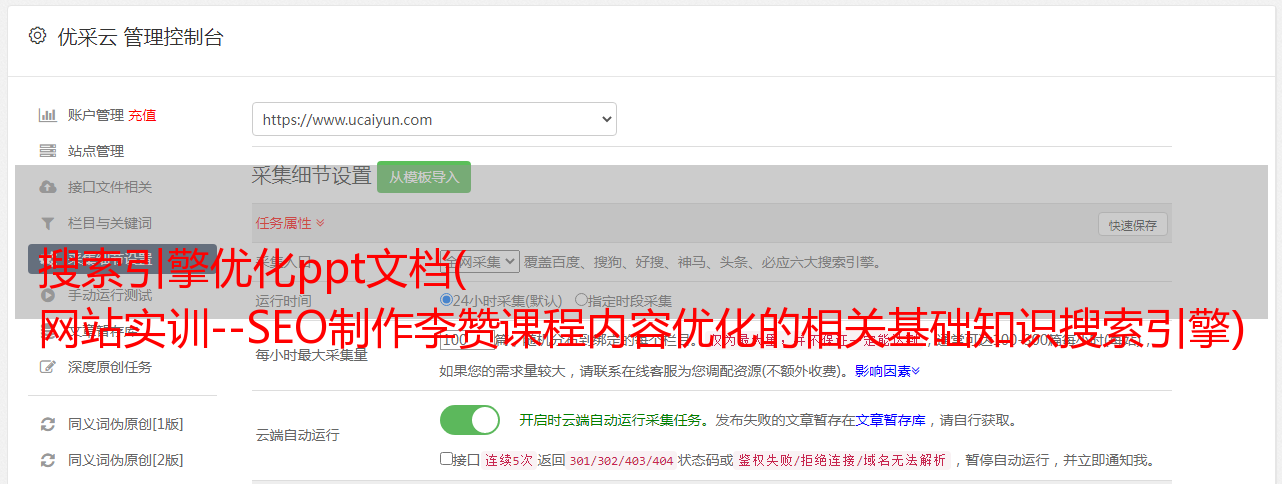
Task: Click the 优采云 管理控制台 title
Action: pos(140,37)
